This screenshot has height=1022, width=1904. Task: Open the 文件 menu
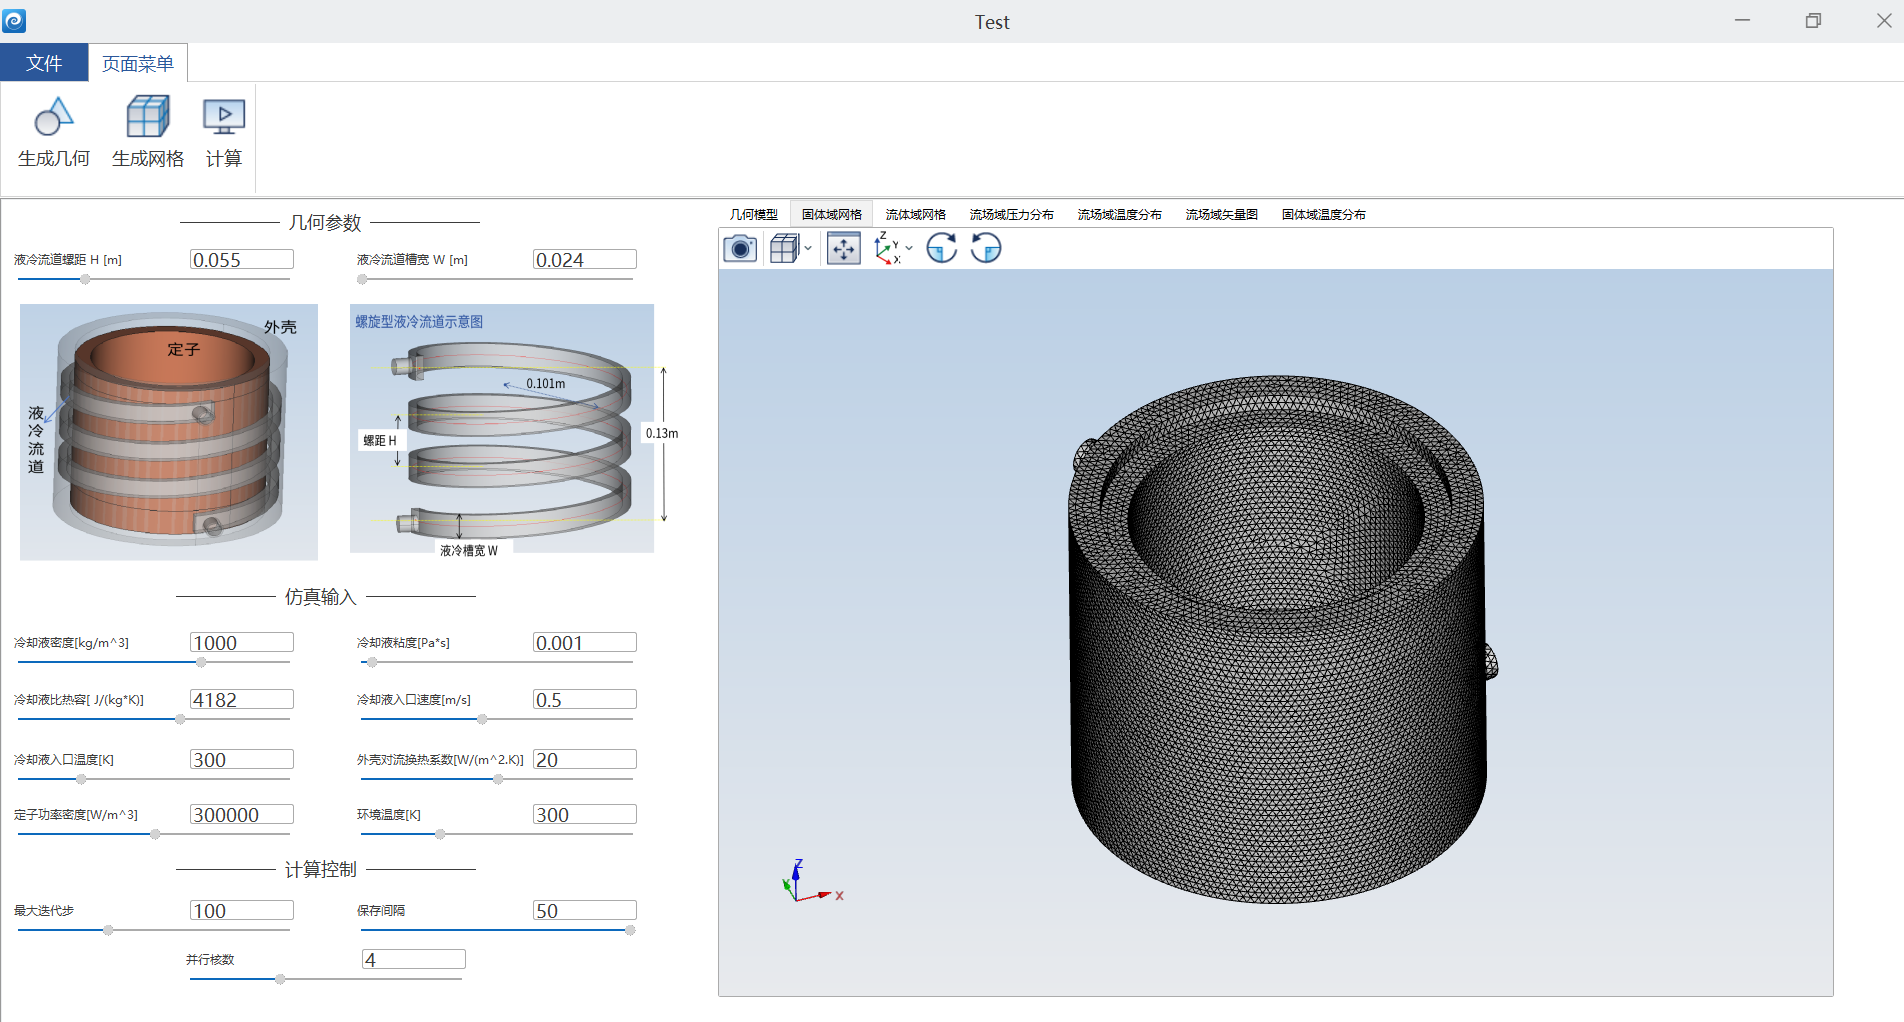[44, 63]
